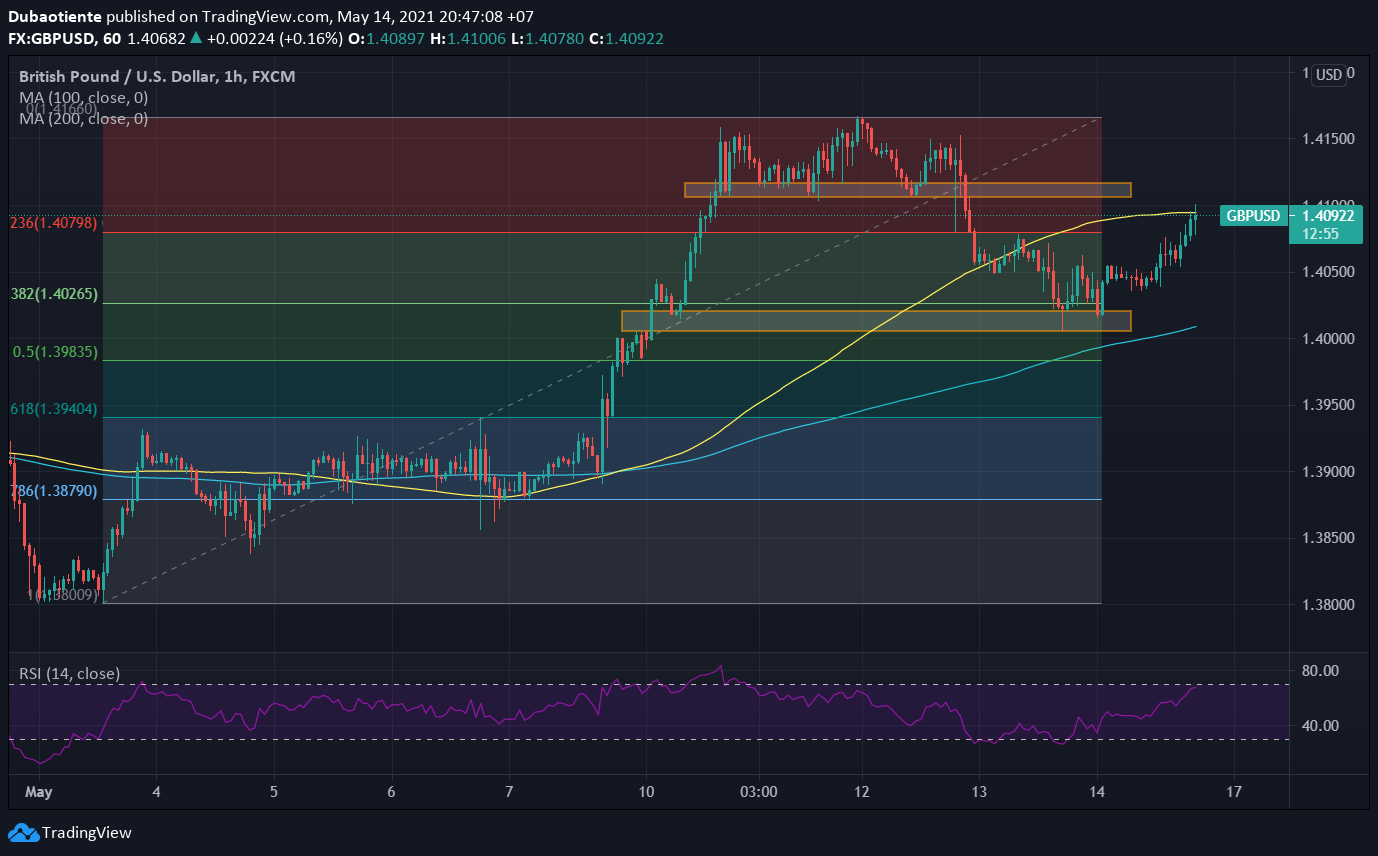
Task: Click the date 10 on time axis
Action: 646,791
